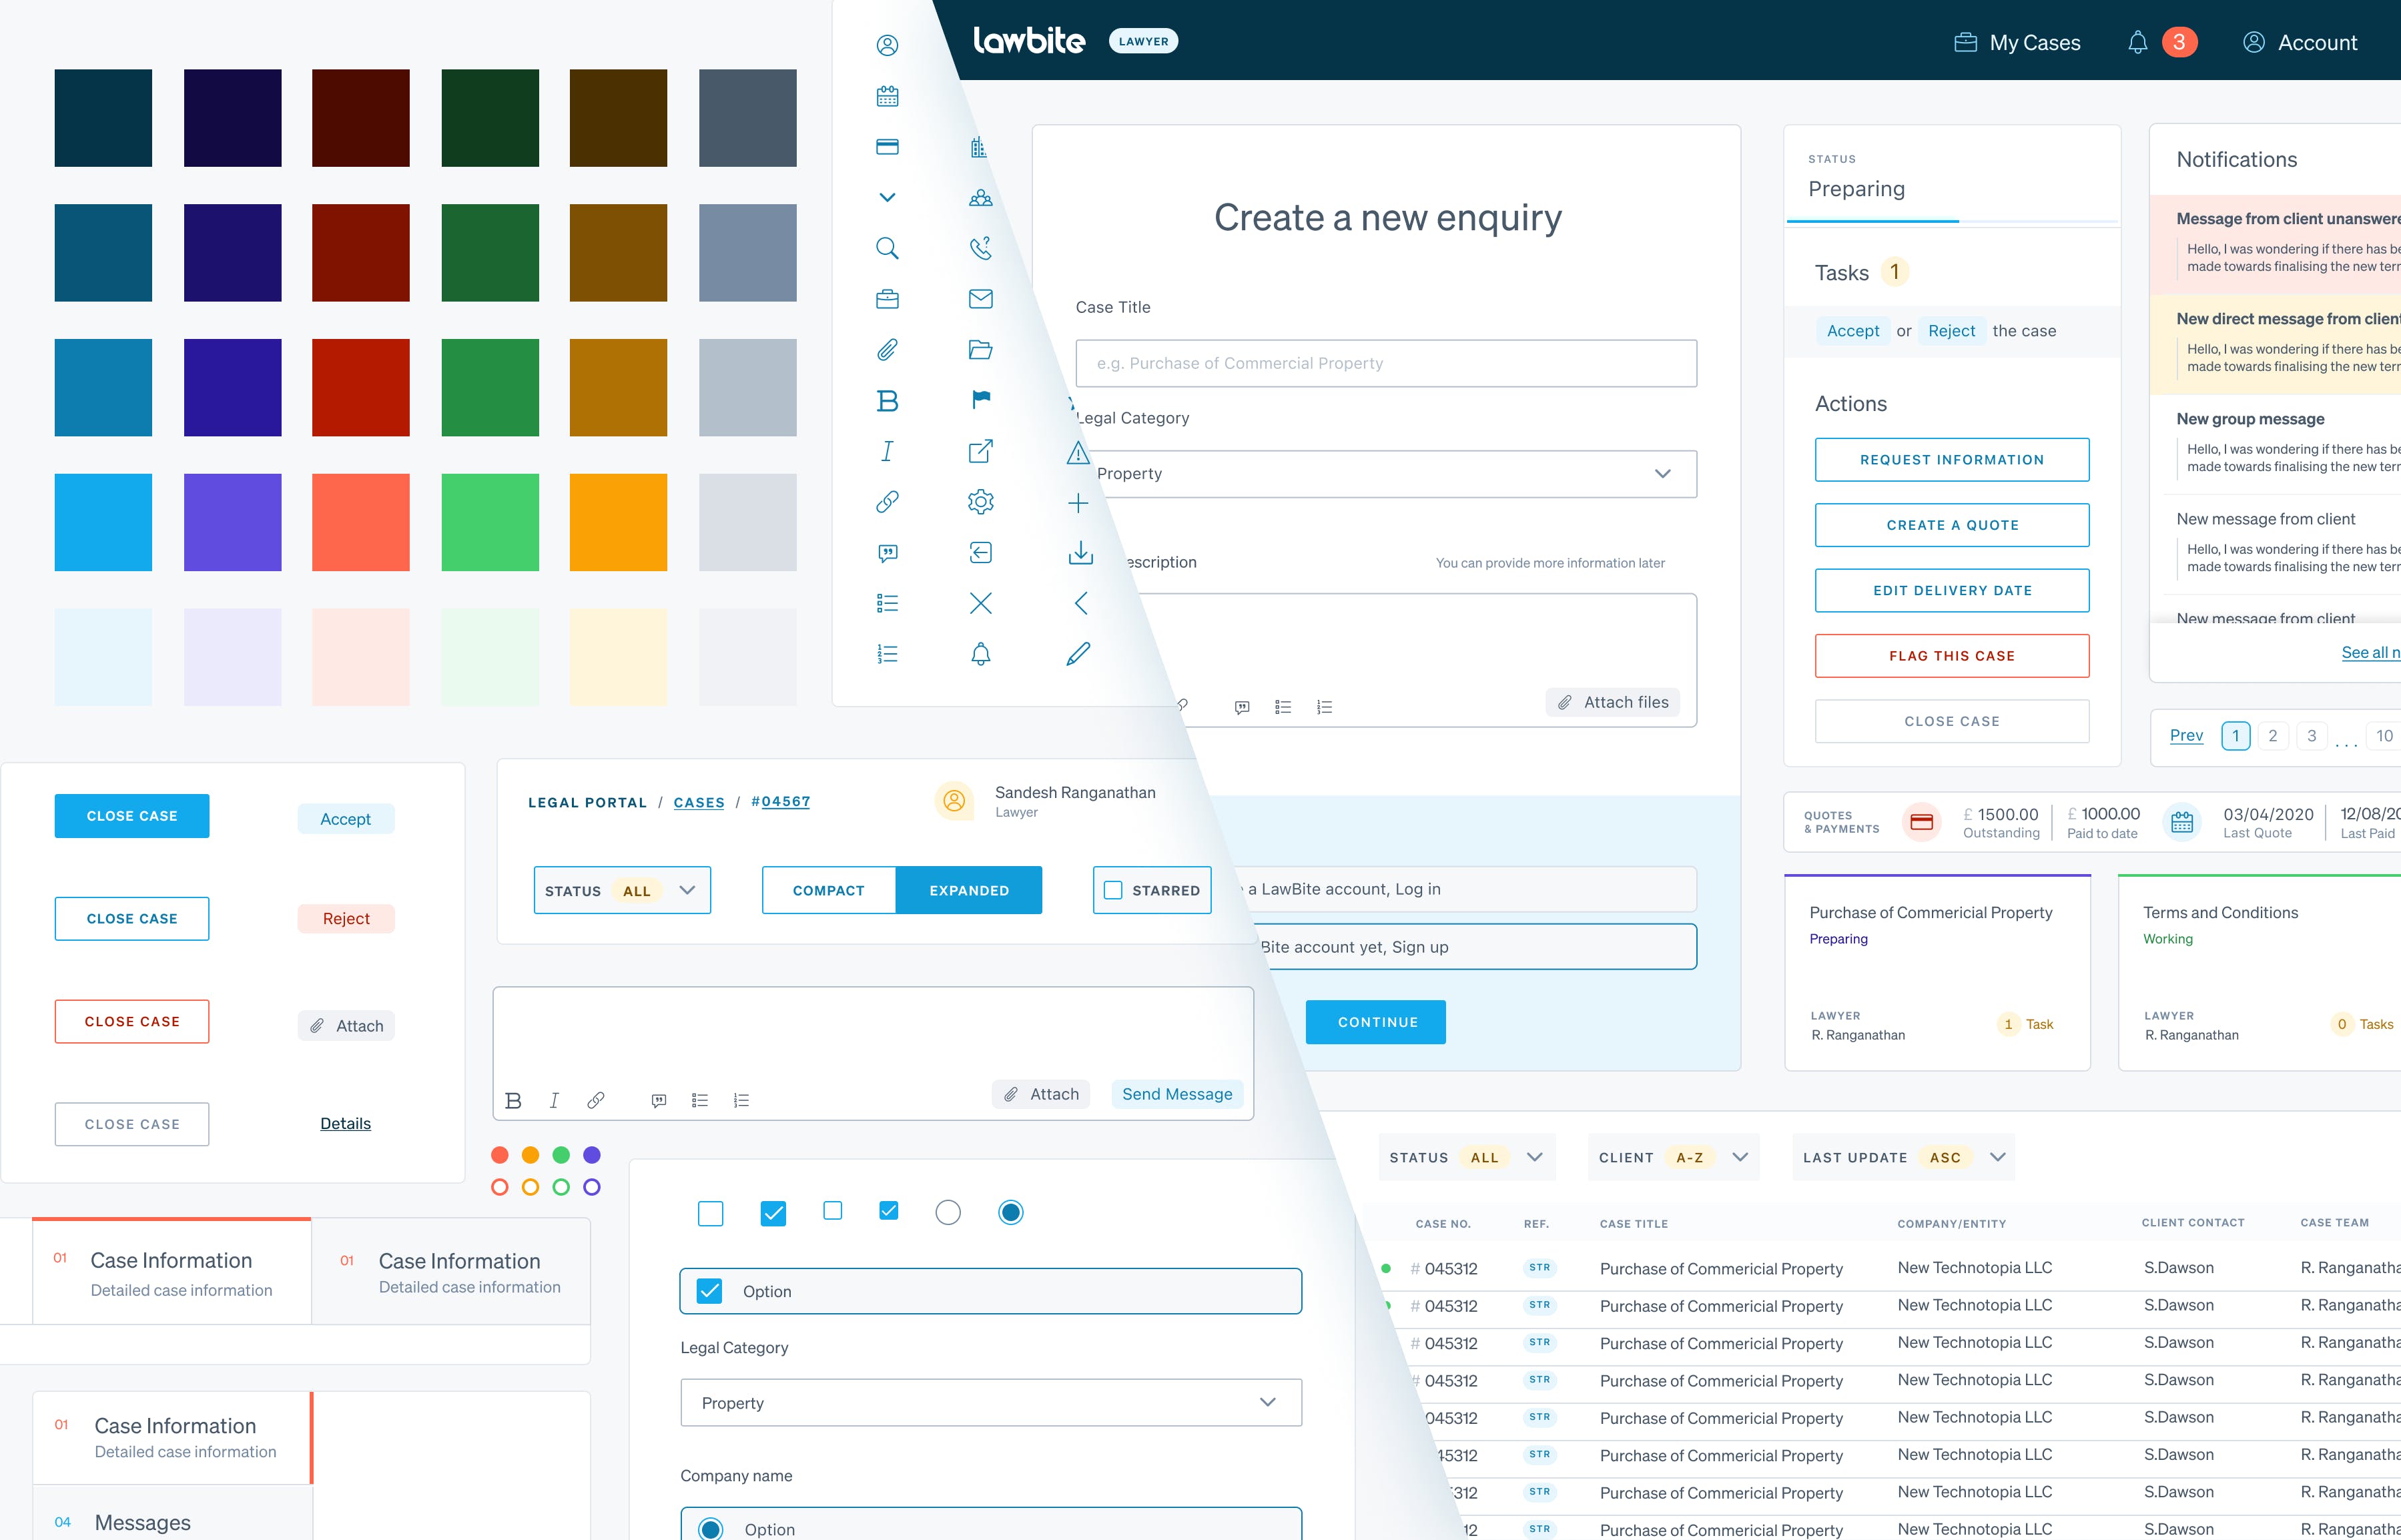
Task: Tick the Starred checkbox
Action: click(x=1113, y=890)
